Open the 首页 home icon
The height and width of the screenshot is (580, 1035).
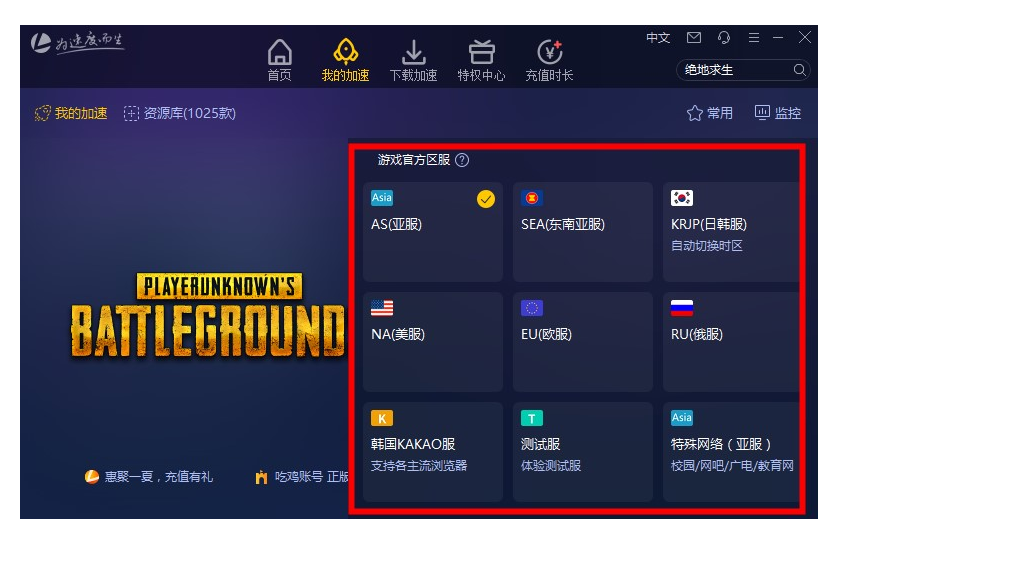click(x=279, y=57)
